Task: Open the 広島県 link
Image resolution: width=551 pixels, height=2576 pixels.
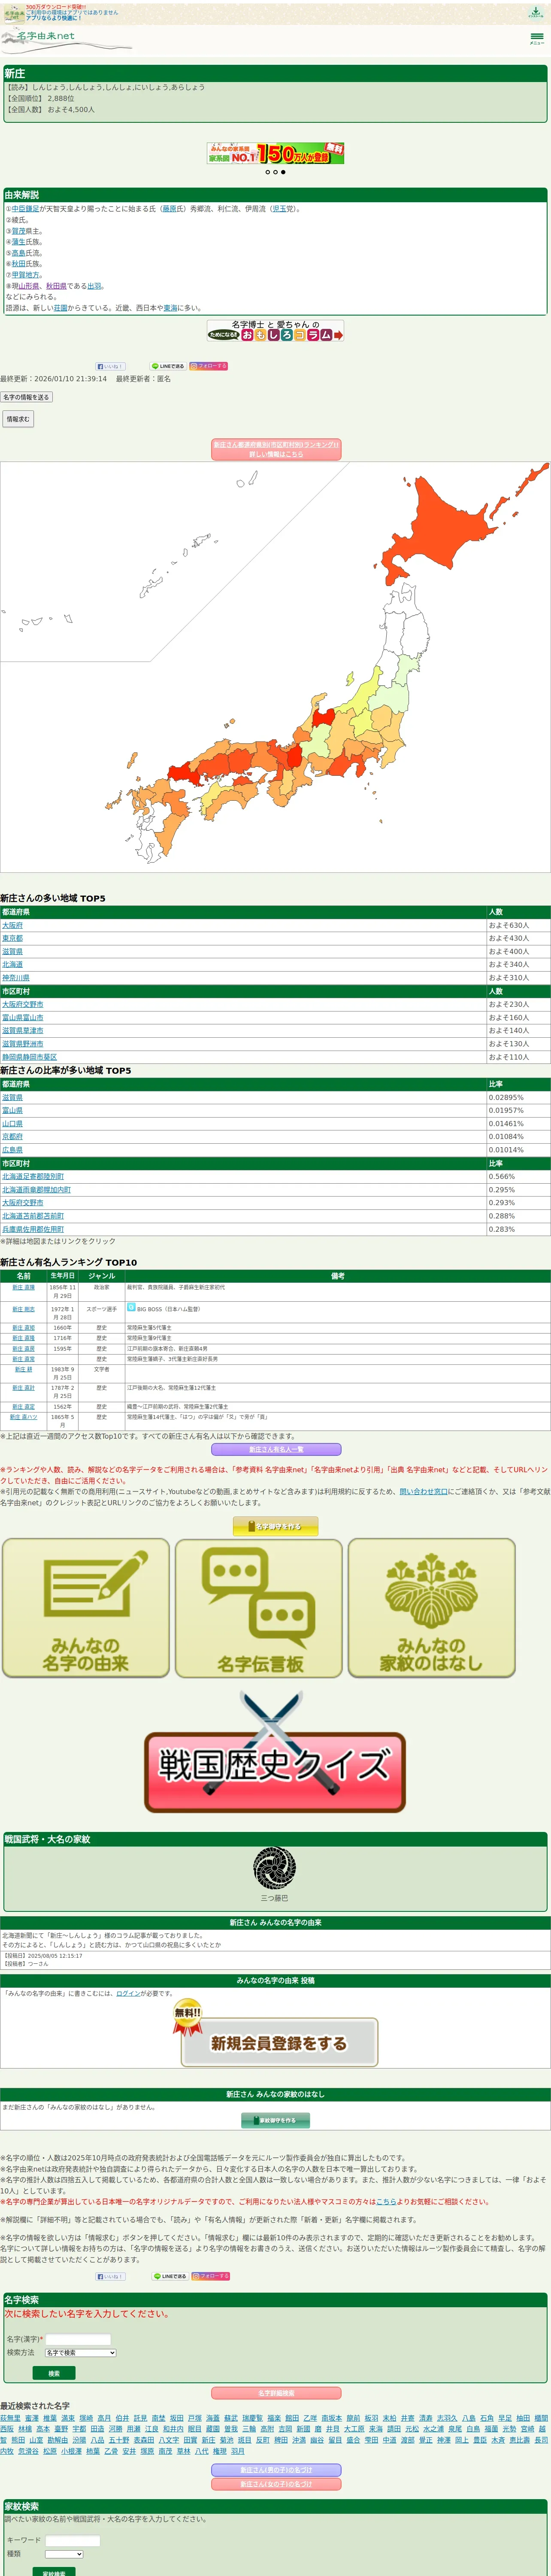Action: (x=12, y=1150)
